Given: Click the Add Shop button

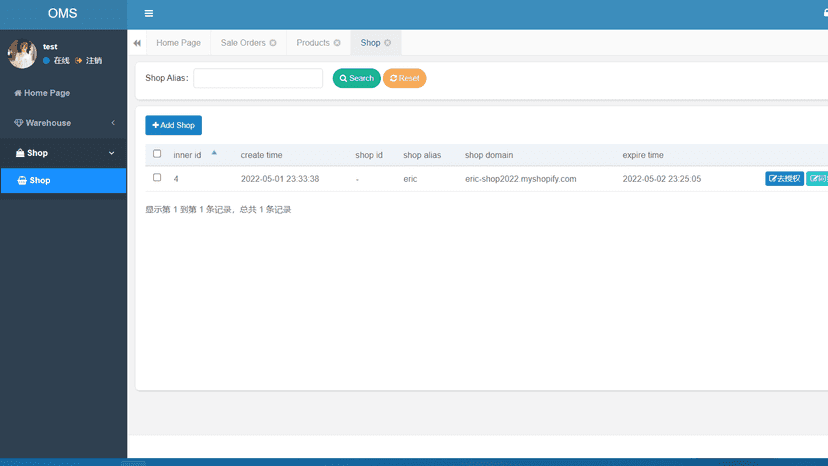Looking at the screenshot, I should click(x=173, y=125).
